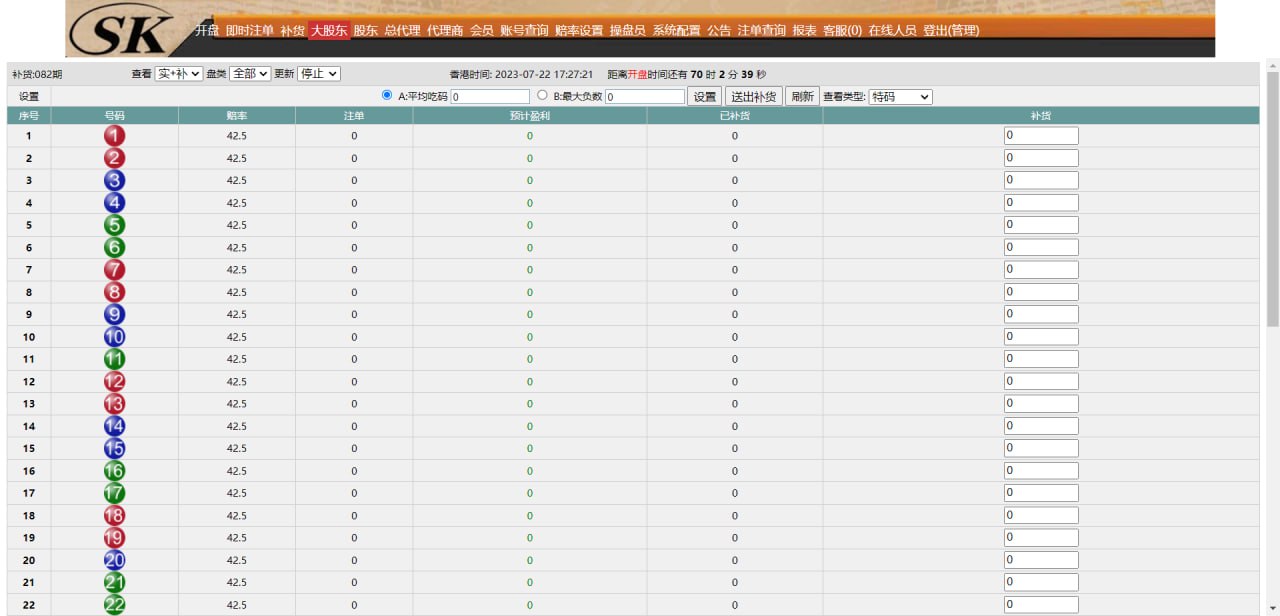
Task: Click the red number 8 ball
Action: tap(115, 292)
